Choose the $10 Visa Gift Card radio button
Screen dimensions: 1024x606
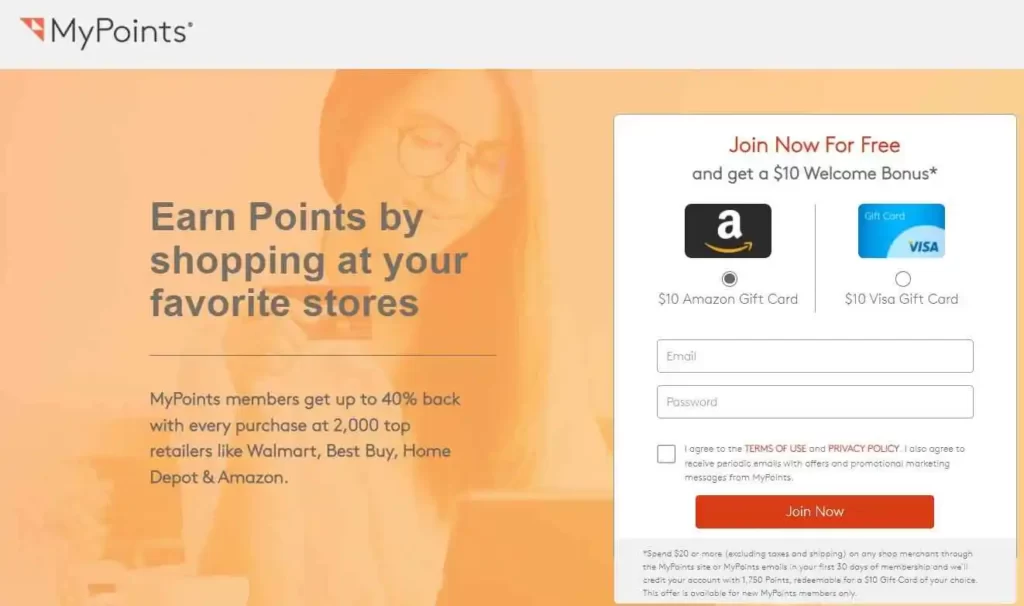coord(903,279)
